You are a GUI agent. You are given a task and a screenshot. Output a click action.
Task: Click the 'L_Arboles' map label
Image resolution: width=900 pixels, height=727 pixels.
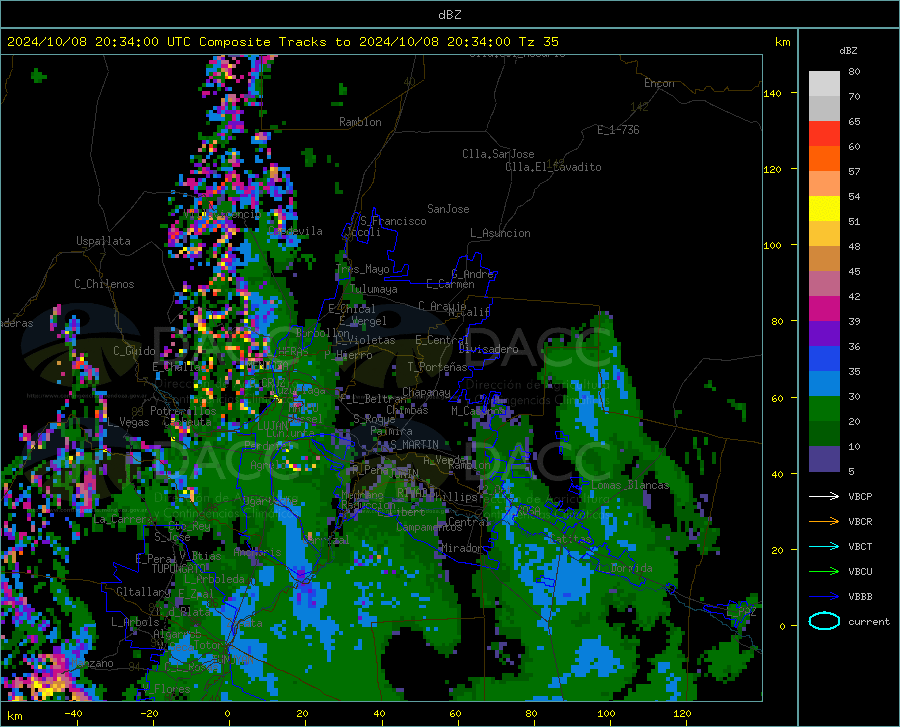(x=135, y=622)
